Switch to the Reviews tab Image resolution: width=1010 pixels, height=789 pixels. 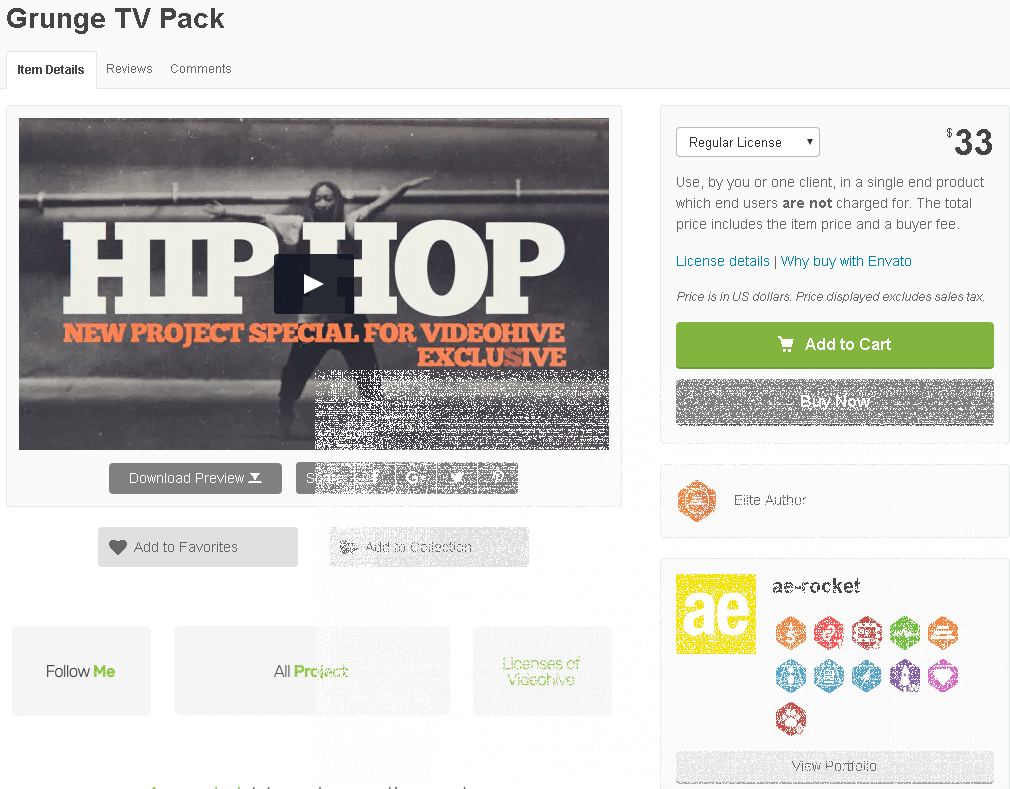[x=129, y=69]
